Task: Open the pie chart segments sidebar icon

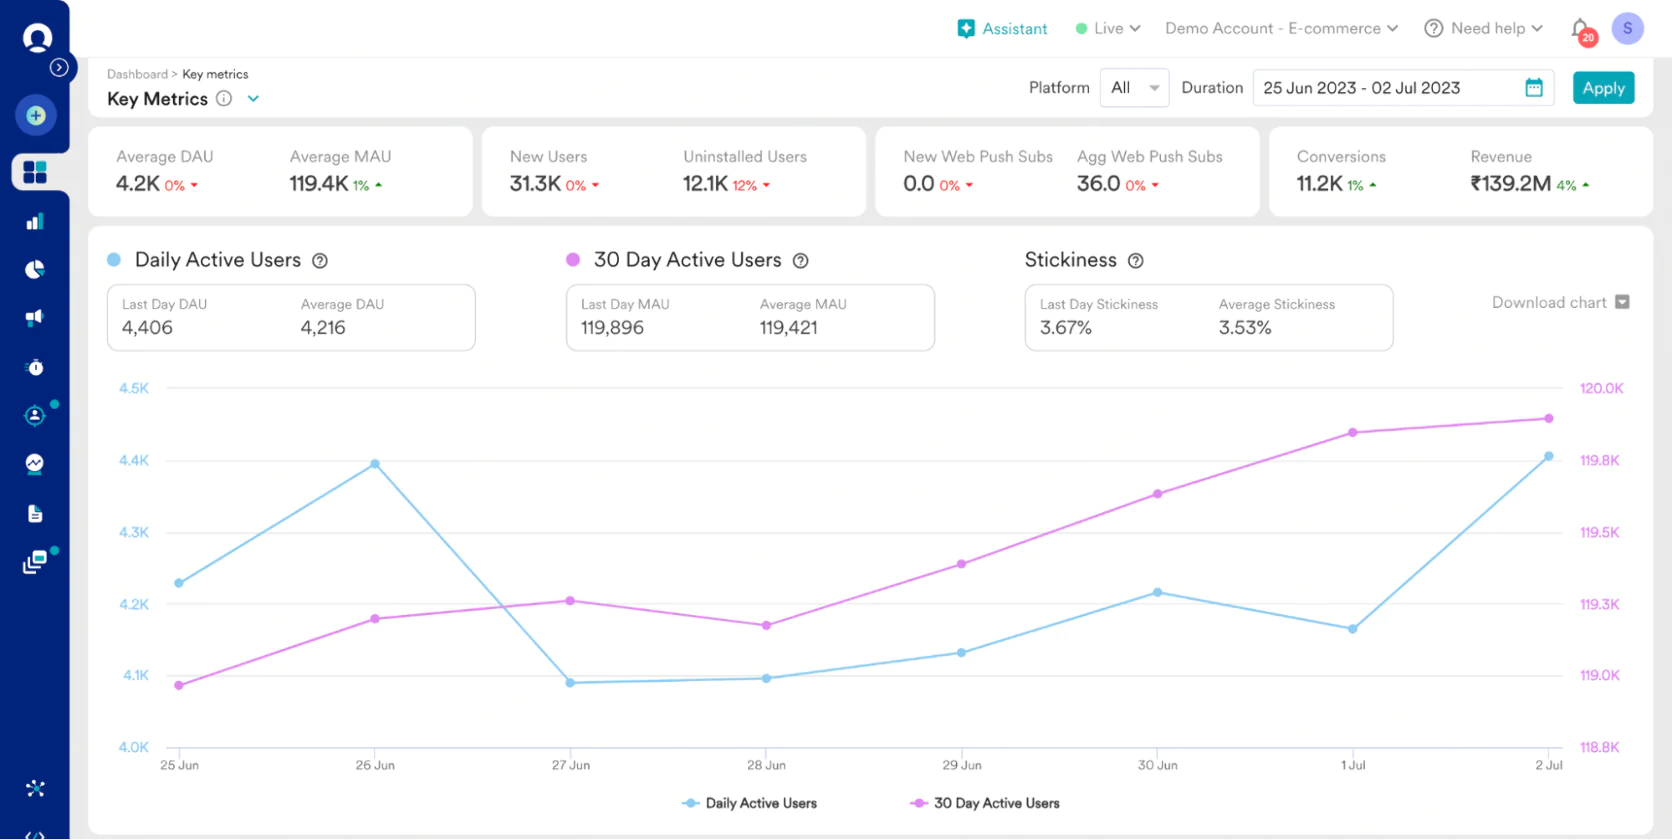Action: click(x=35, y=269)
